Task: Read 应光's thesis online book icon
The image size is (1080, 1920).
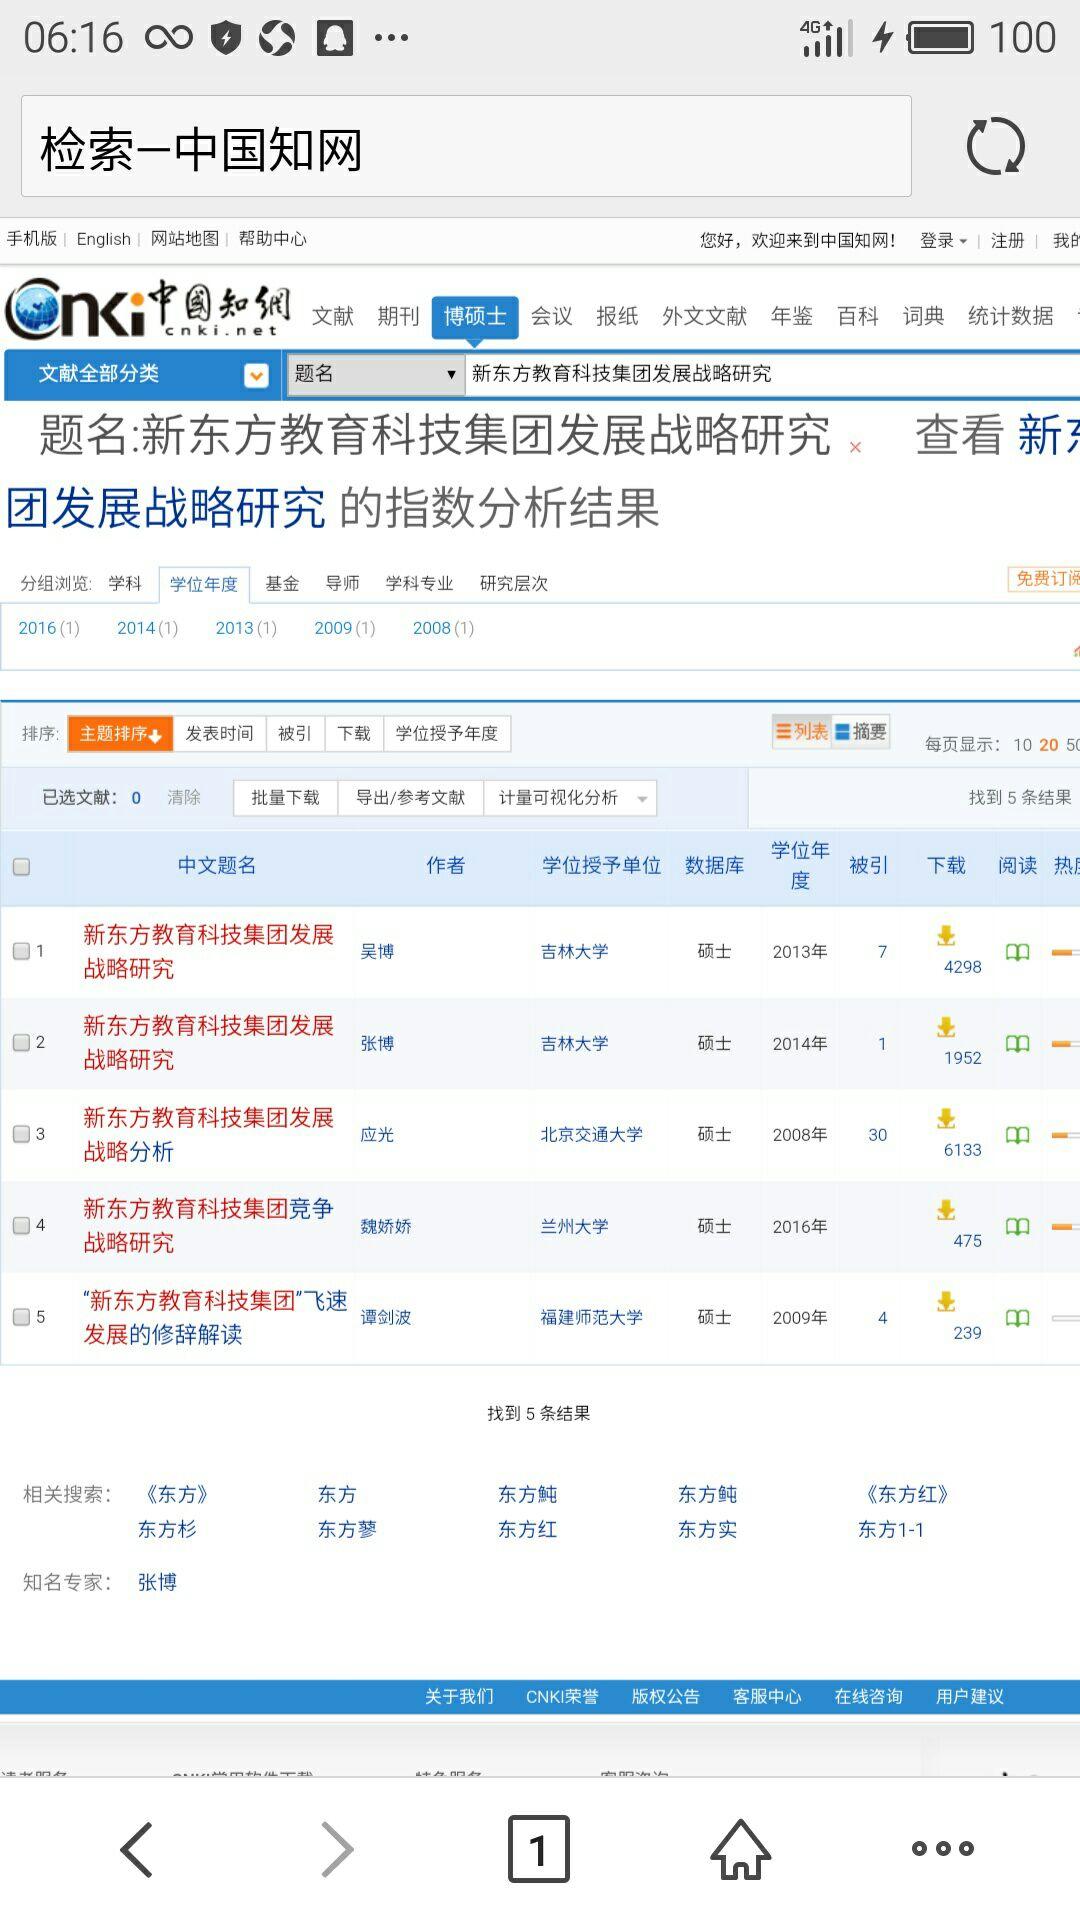Action: 1017,1135
